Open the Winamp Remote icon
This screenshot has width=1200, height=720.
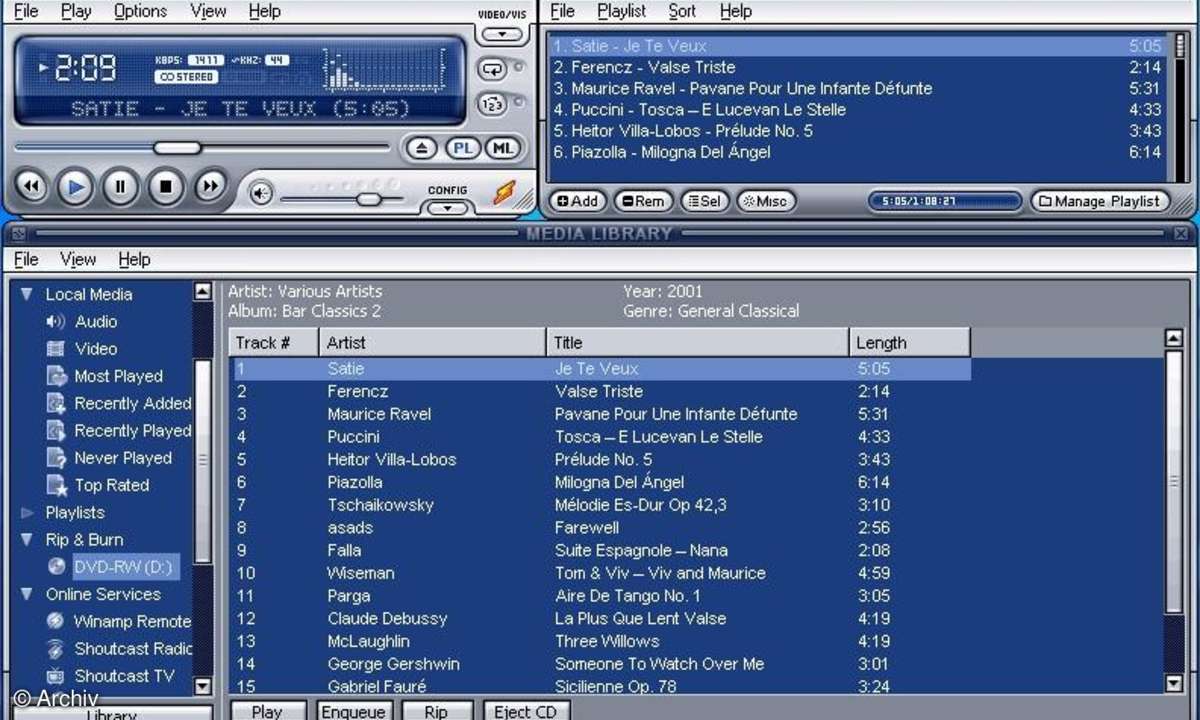[x=56, y=621]
